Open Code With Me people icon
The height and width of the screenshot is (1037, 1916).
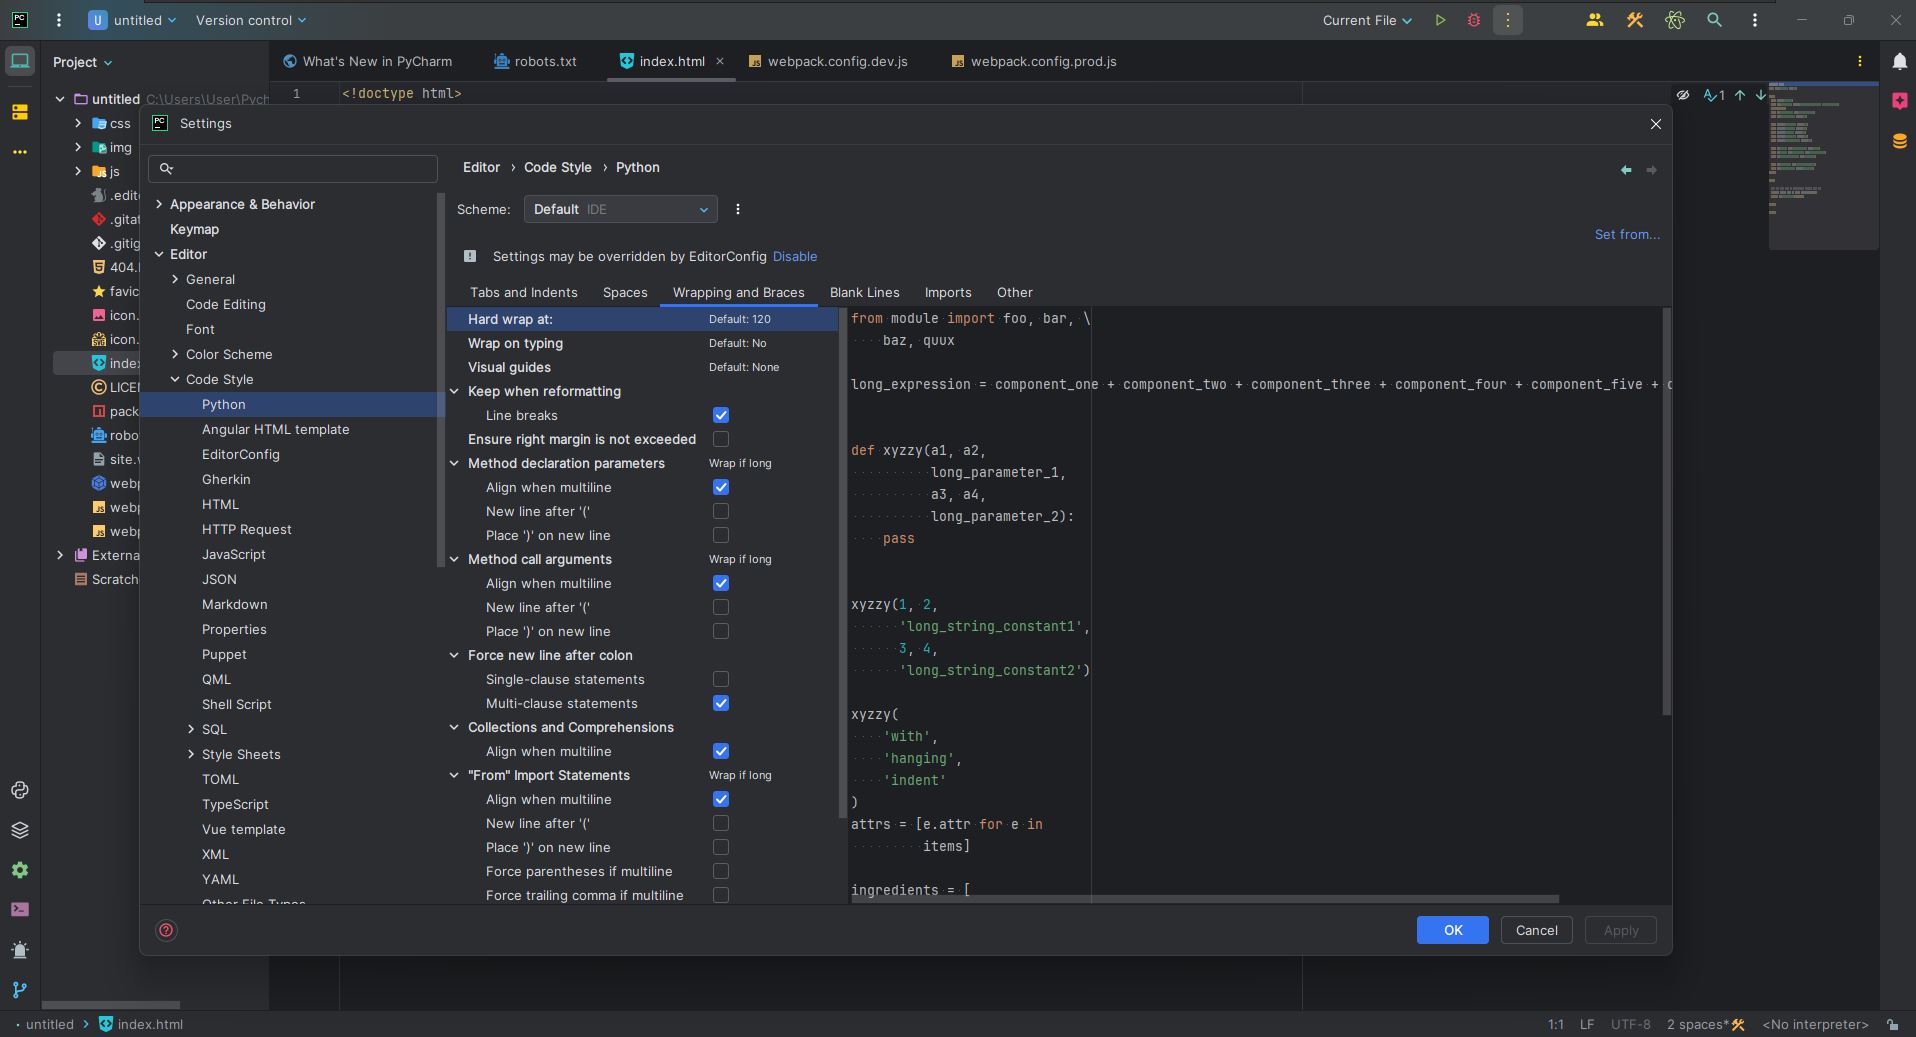(1594, 20)
